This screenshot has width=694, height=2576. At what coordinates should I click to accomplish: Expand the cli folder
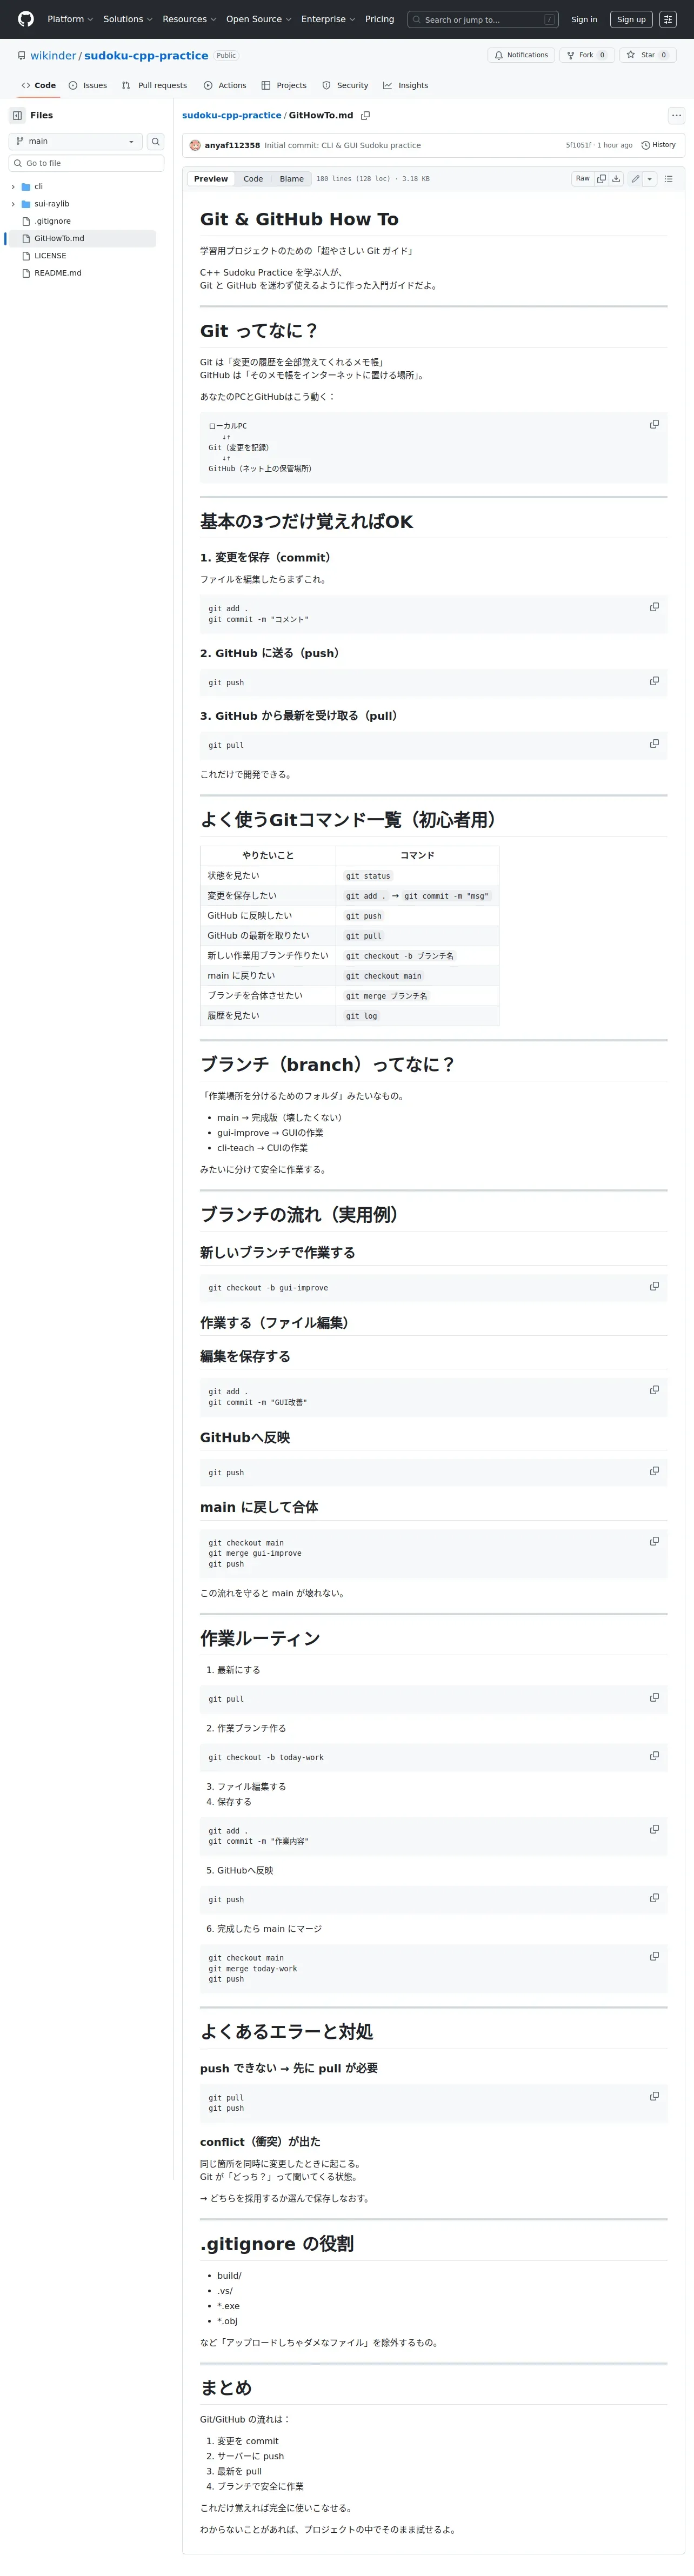[x=13, y=187]
